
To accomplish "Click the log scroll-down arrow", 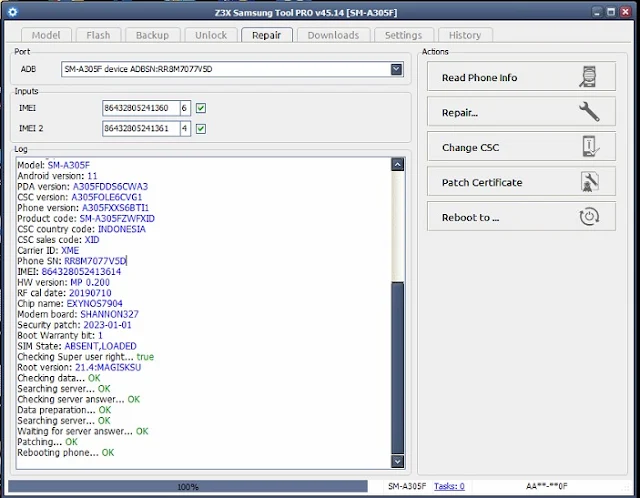I will click(397, 461).
